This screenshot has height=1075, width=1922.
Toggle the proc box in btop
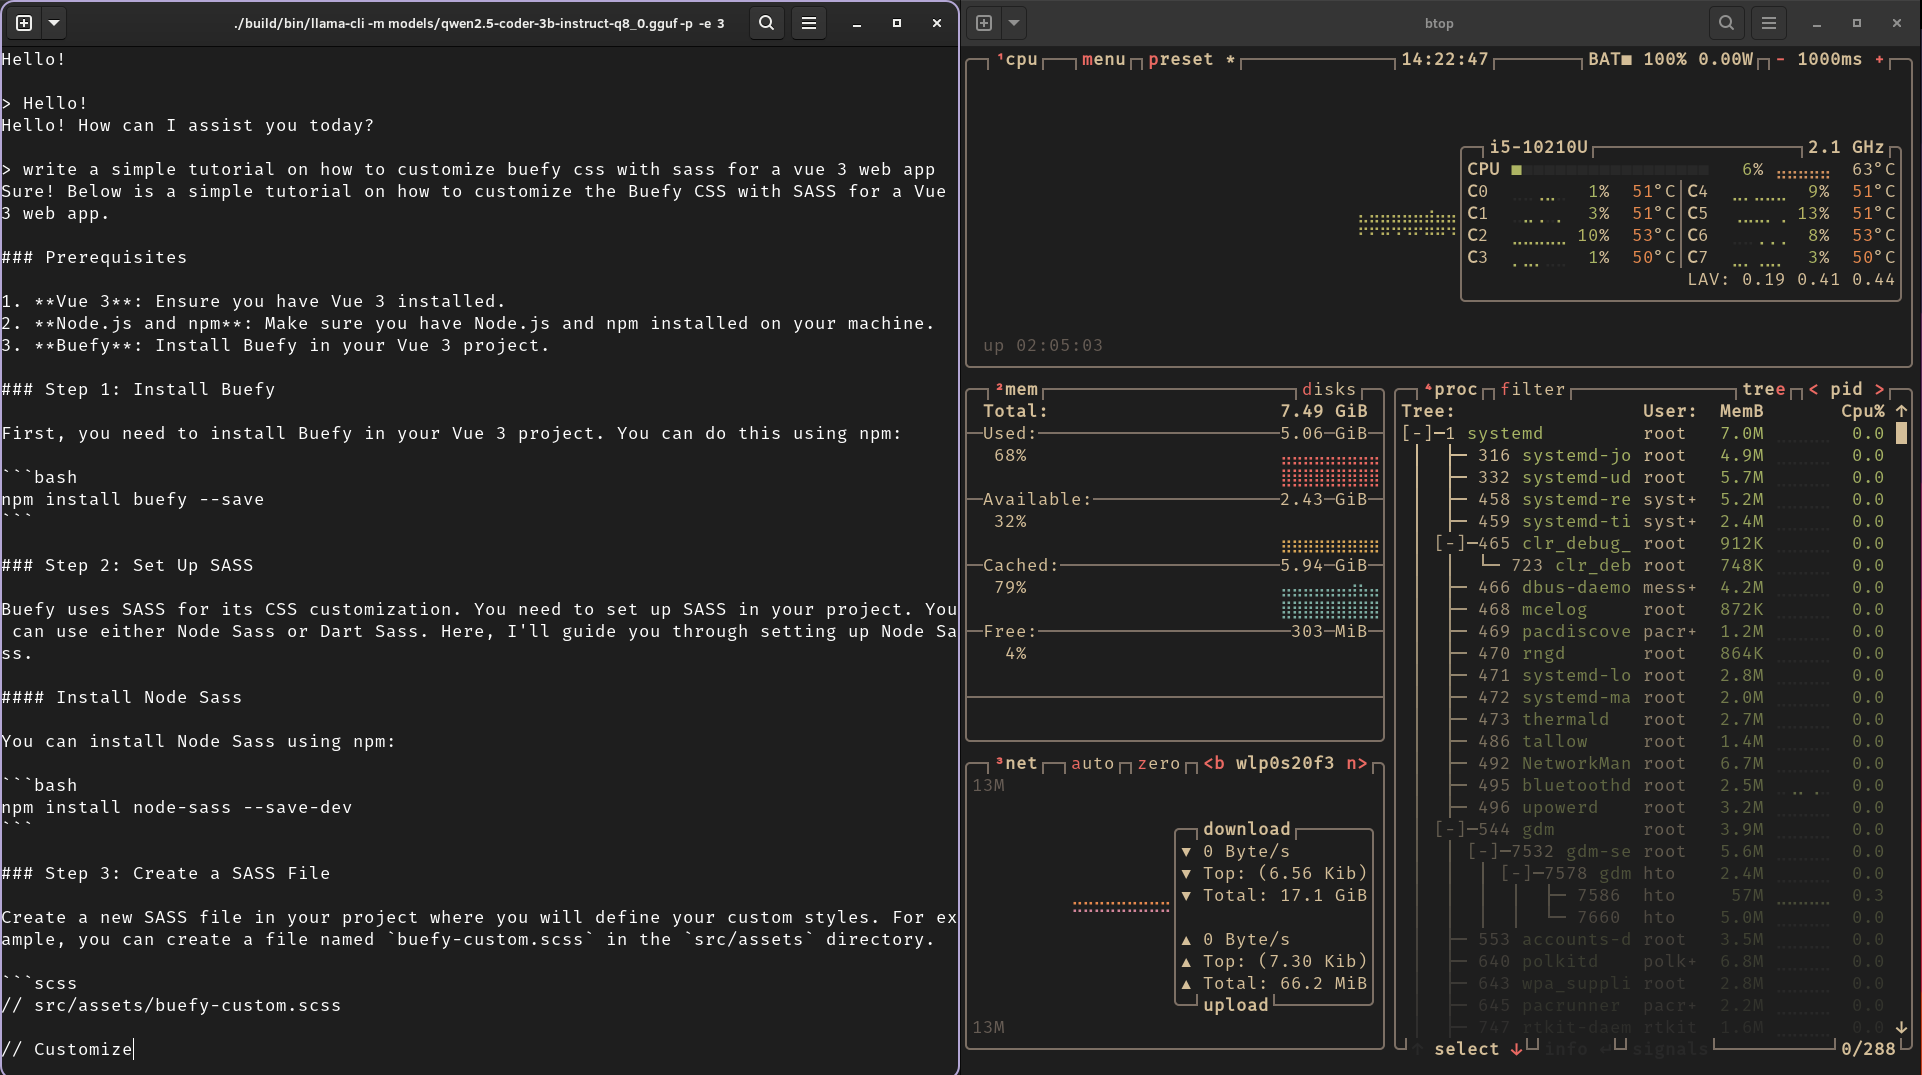coord(1450,389)
